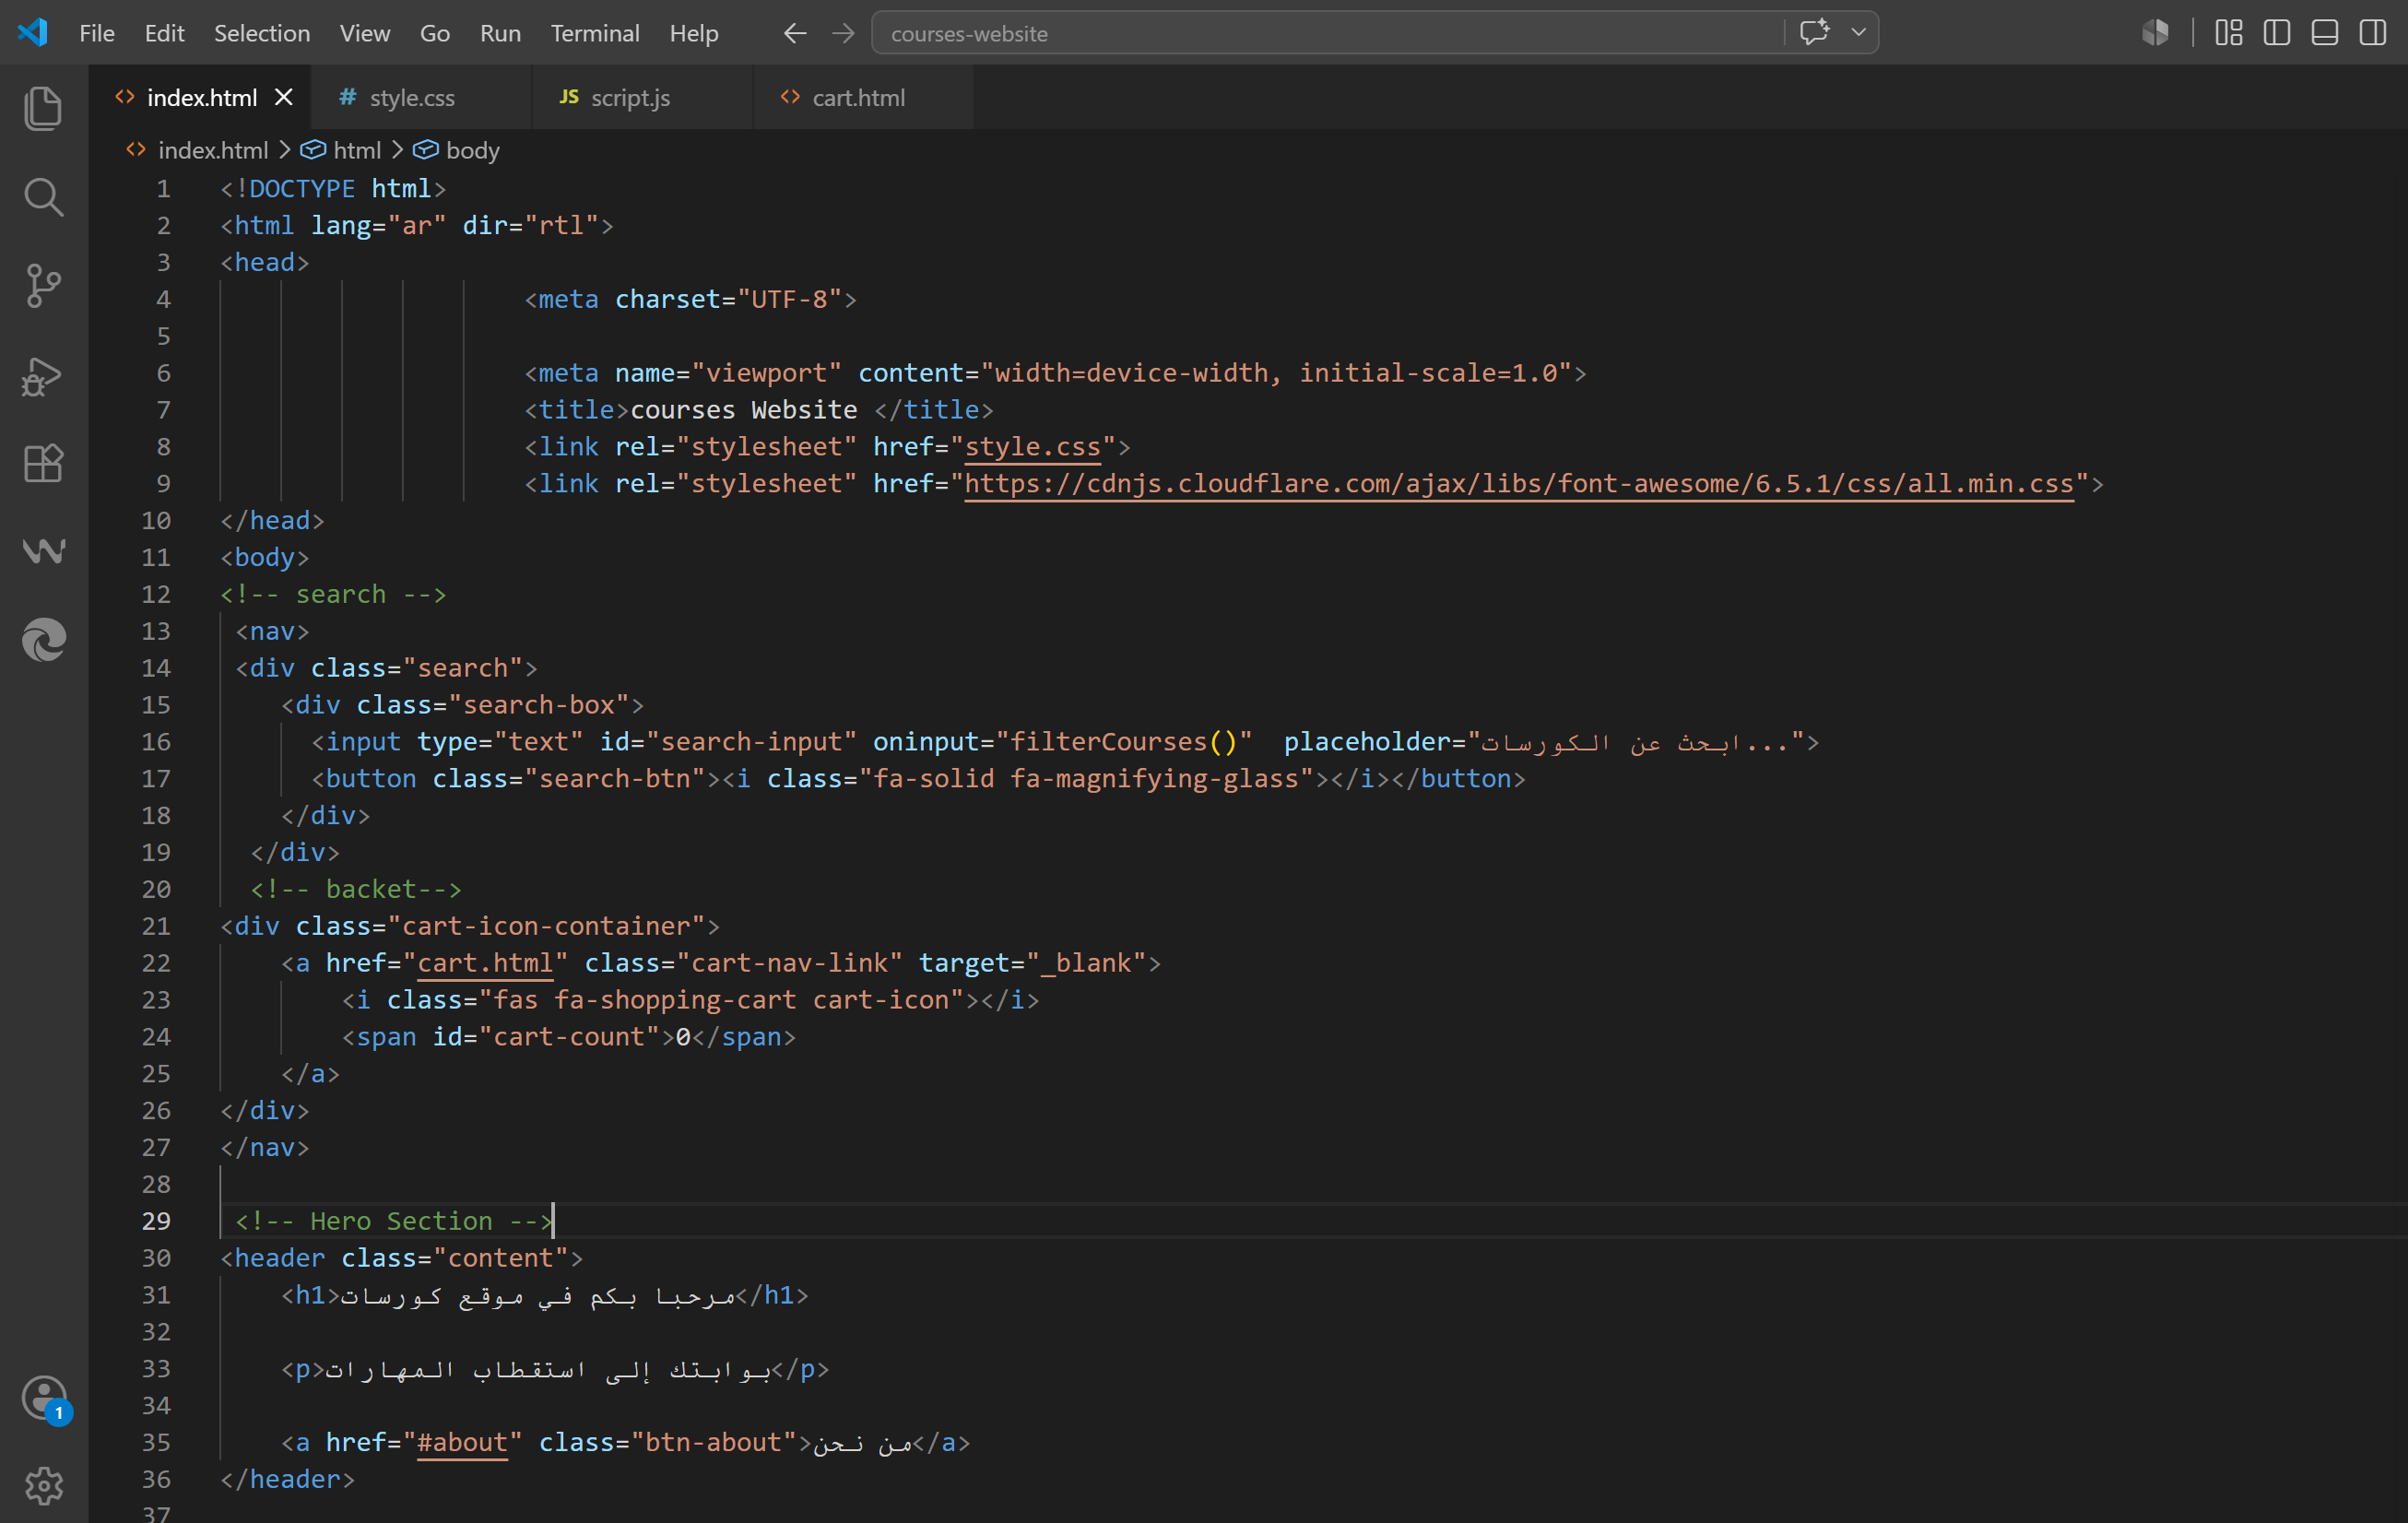
Task: Follow the cart.html href link
Action: (x=485, y=963)
